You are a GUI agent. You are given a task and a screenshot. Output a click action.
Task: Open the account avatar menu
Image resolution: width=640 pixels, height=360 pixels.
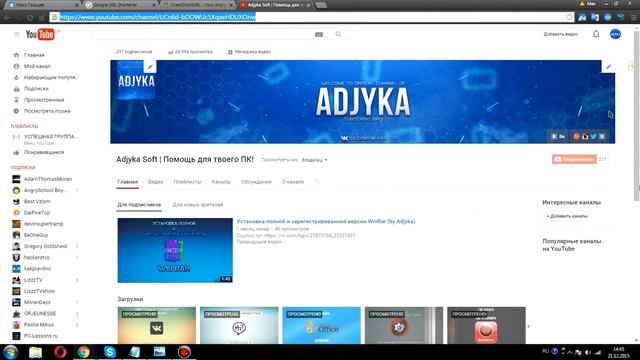click(615, 34)
